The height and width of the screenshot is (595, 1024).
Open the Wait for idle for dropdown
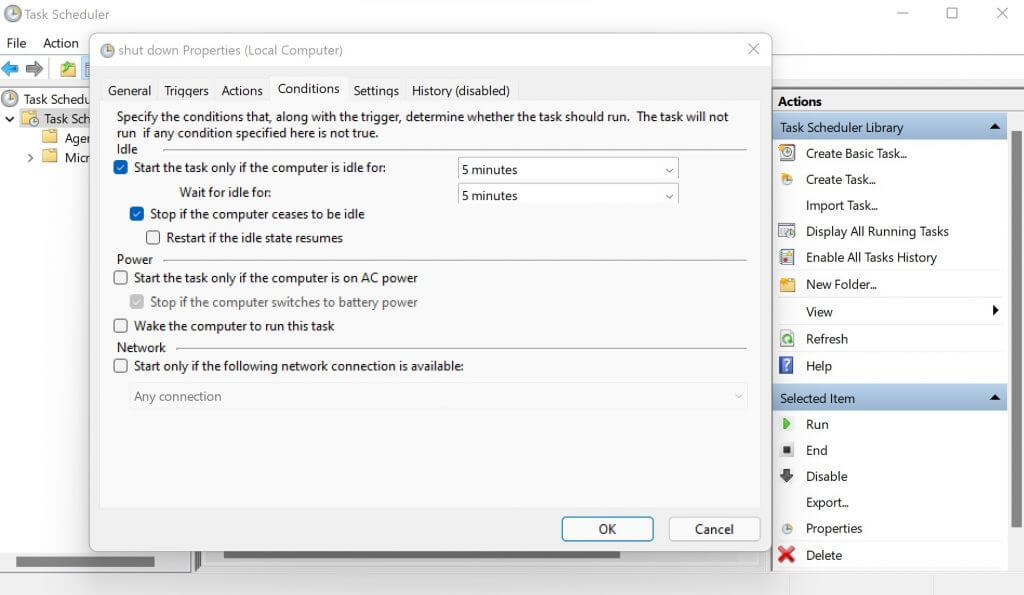tap(568, 194)
